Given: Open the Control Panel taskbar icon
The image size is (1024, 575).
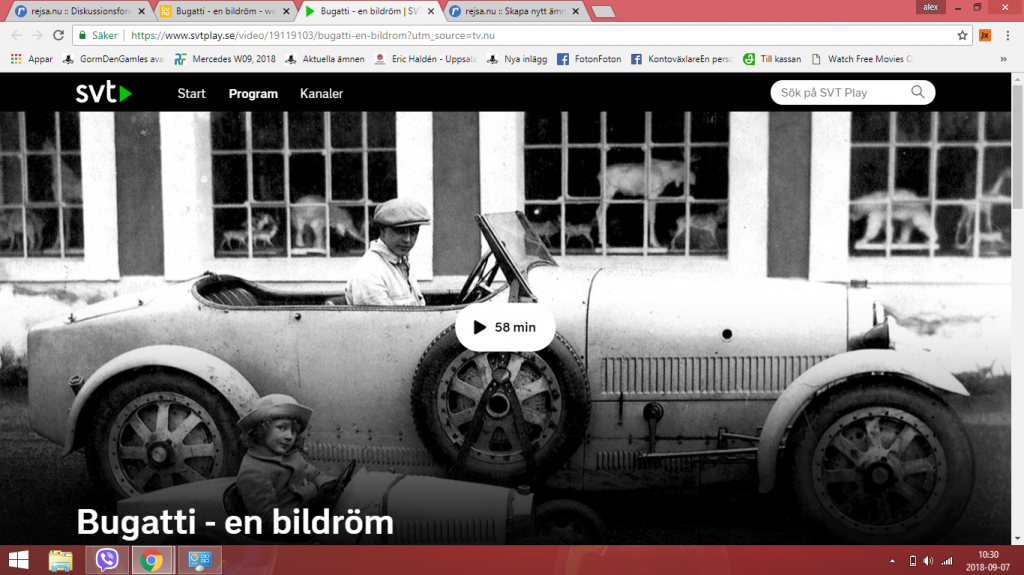Looking at the screenshot, I should [199, 561].
